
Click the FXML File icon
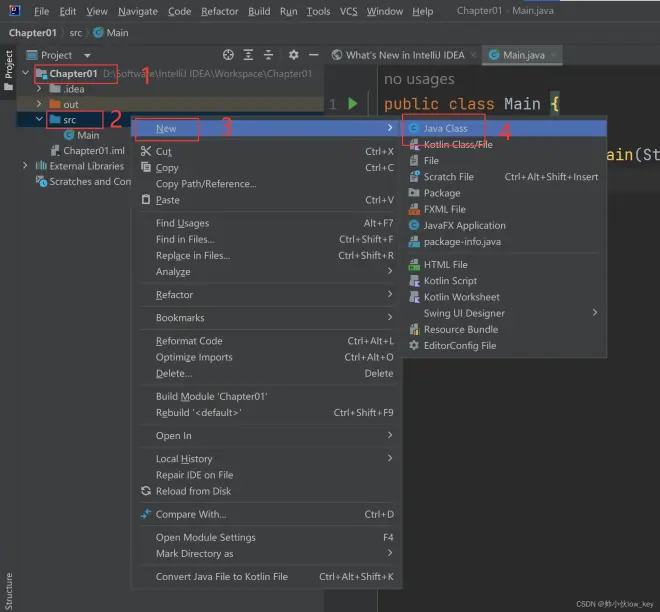(414, 209)
